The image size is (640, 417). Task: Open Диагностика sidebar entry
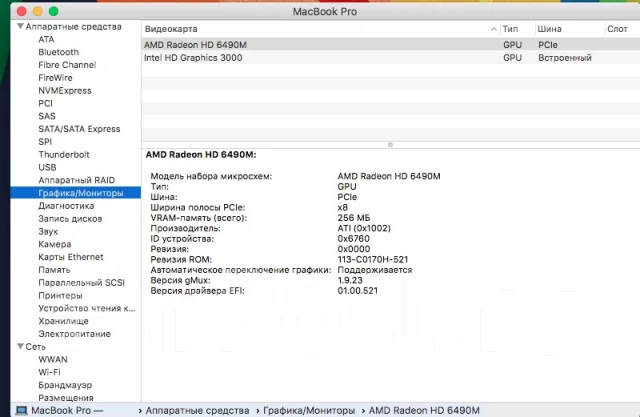[x=66, y=206]
